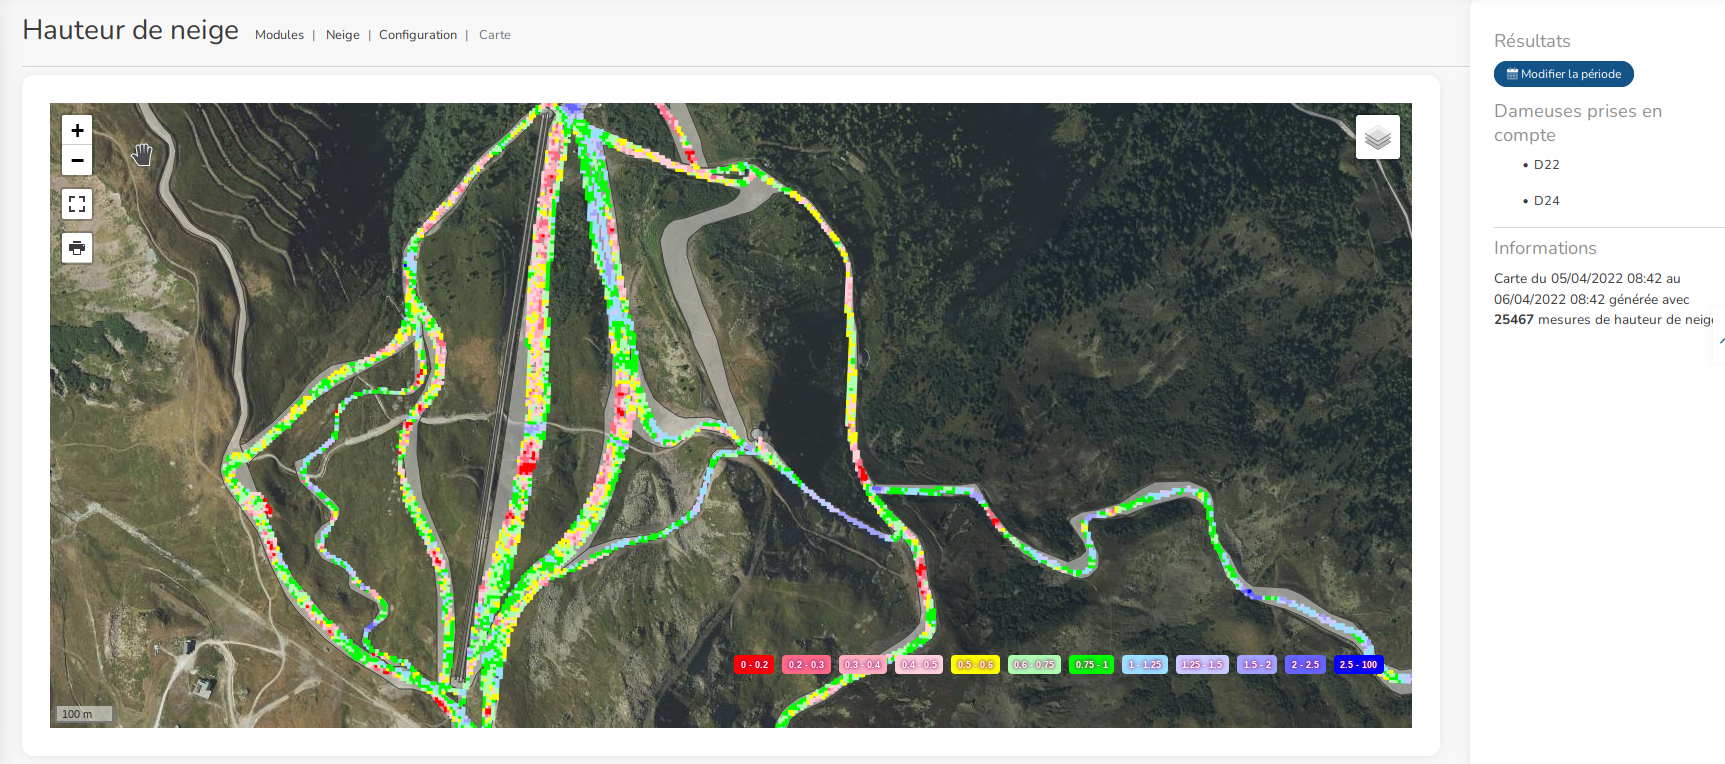Click the light blue 1 - 1.25 legend swatch
The image size is (1725, 764).
click(x=1145, y=665)
